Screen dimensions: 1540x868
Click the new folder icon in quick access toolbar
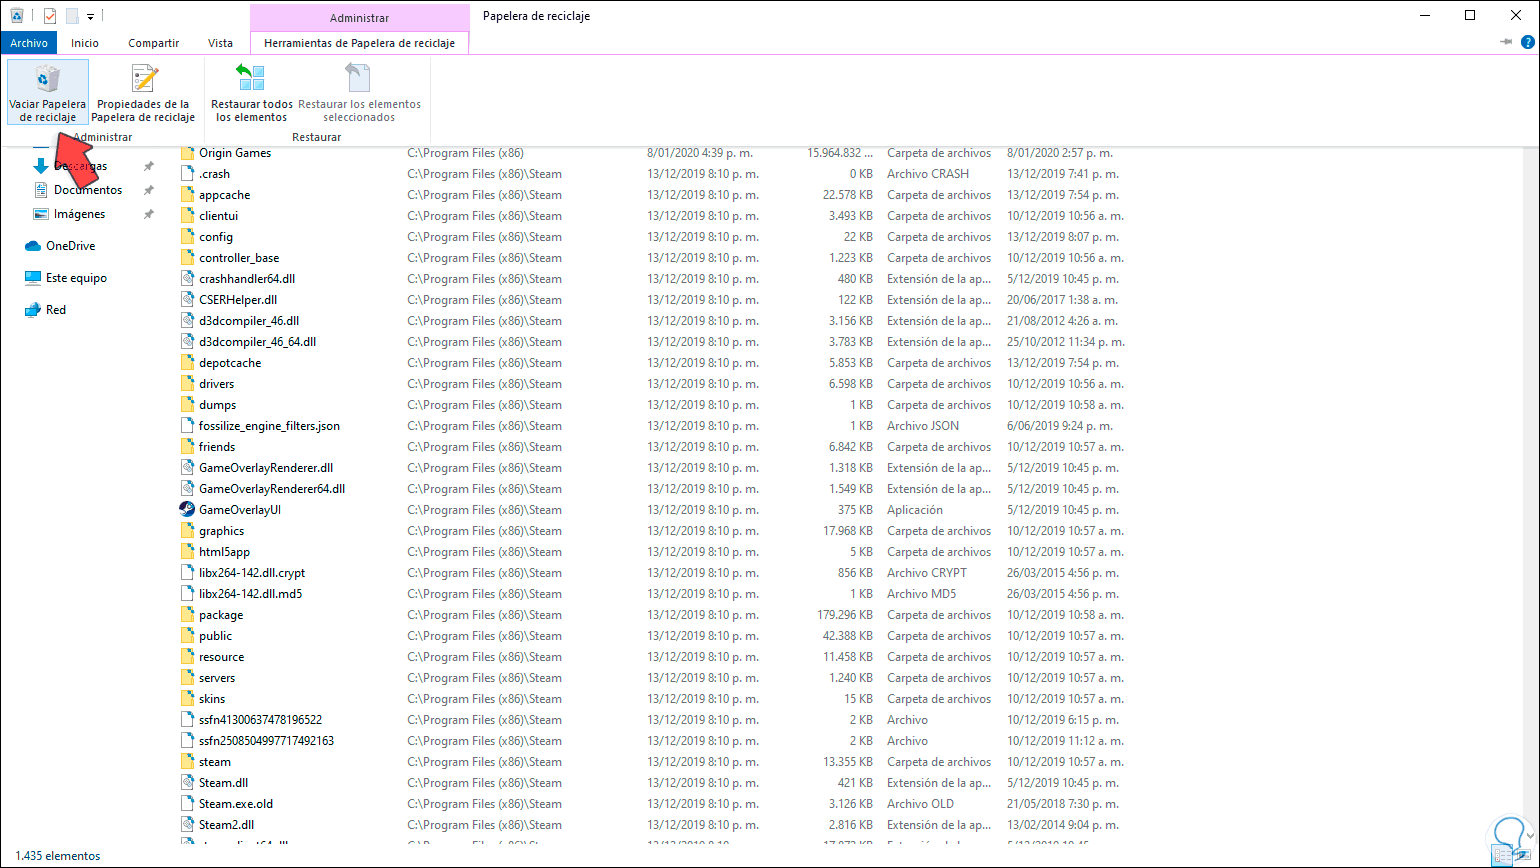tap(72, 16)
